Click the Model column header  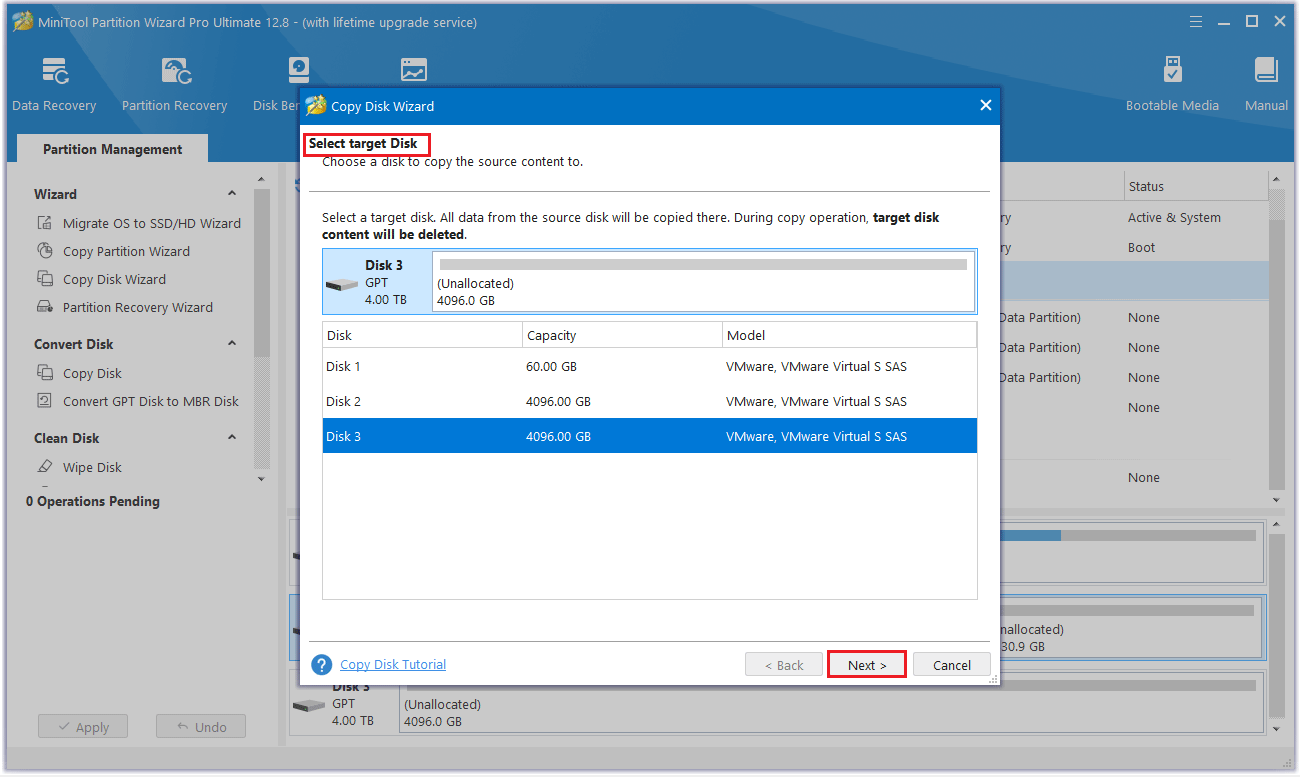tap(849, 335)
